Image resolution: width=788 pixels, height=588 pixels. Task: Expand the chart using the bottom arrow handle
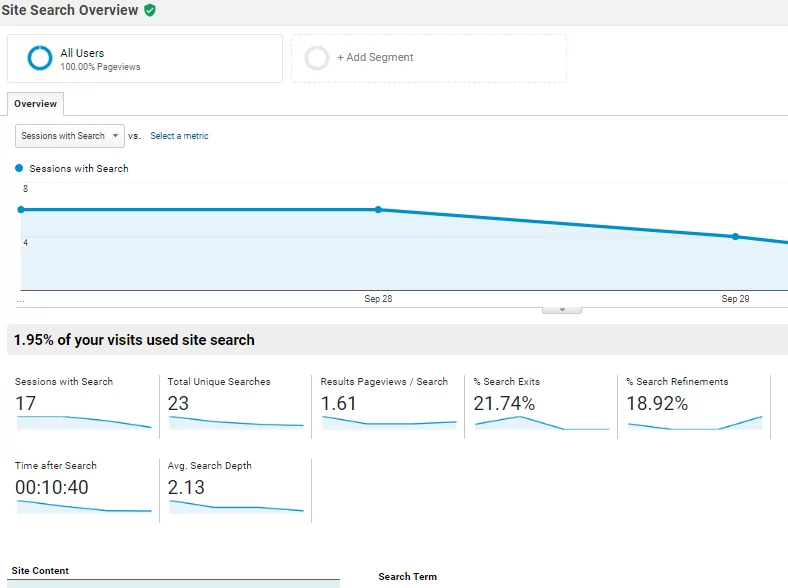[x=562, y=310]
